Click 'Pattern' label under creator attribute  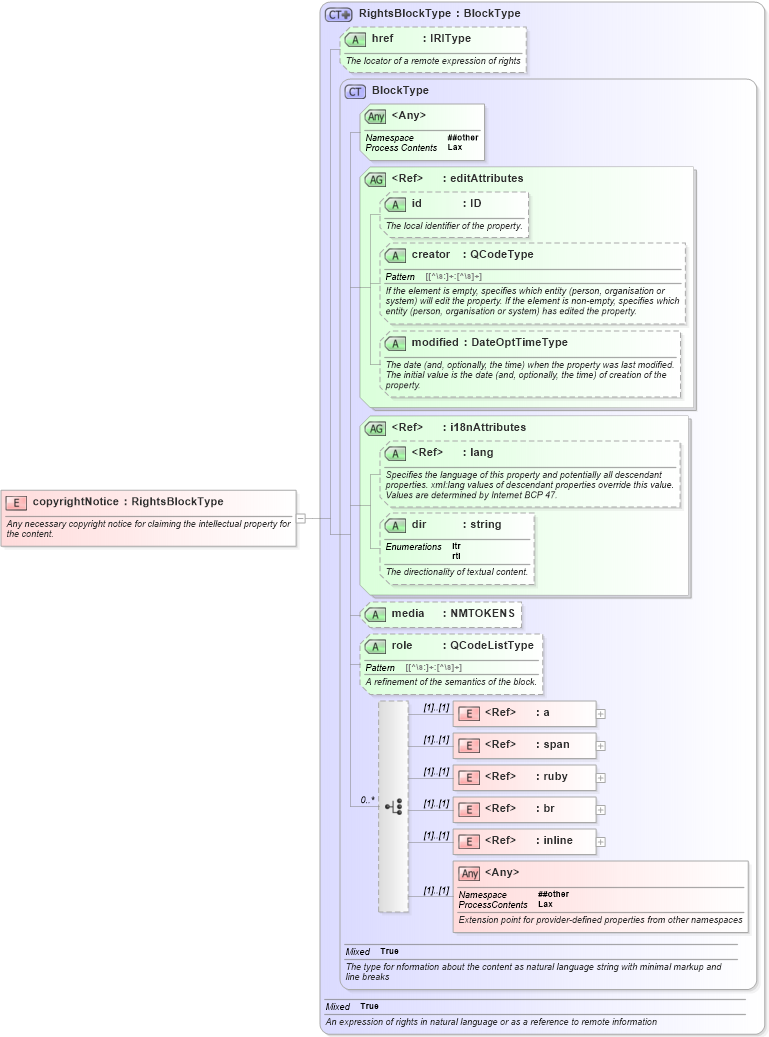click(400, 276)
